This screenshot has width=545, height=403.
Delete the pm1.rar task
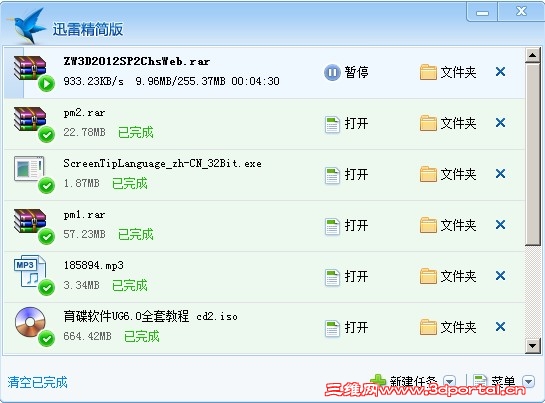(500, 225)
